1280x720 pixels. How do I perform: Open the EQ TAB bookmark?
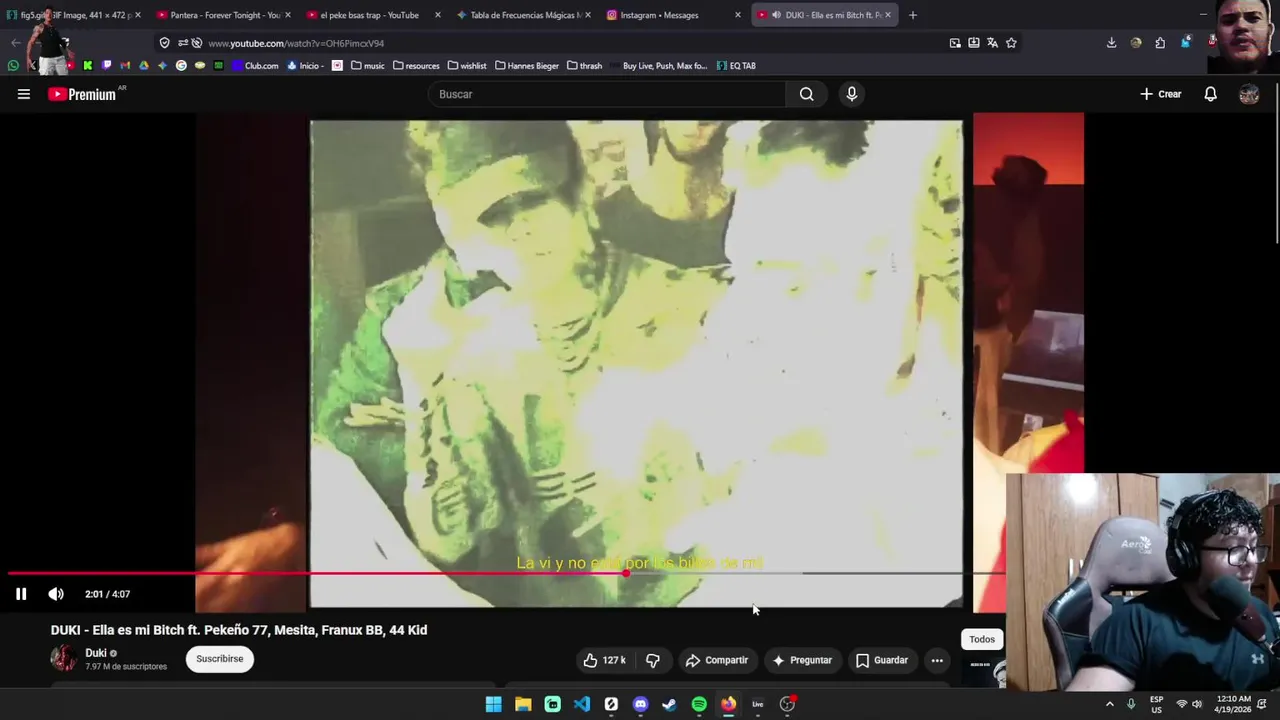(x=736, y=66)
